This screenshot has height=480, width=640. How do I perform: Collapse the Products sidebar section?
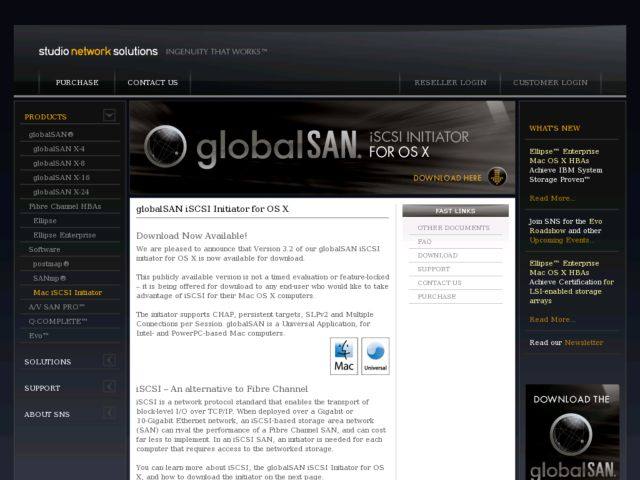109,116
